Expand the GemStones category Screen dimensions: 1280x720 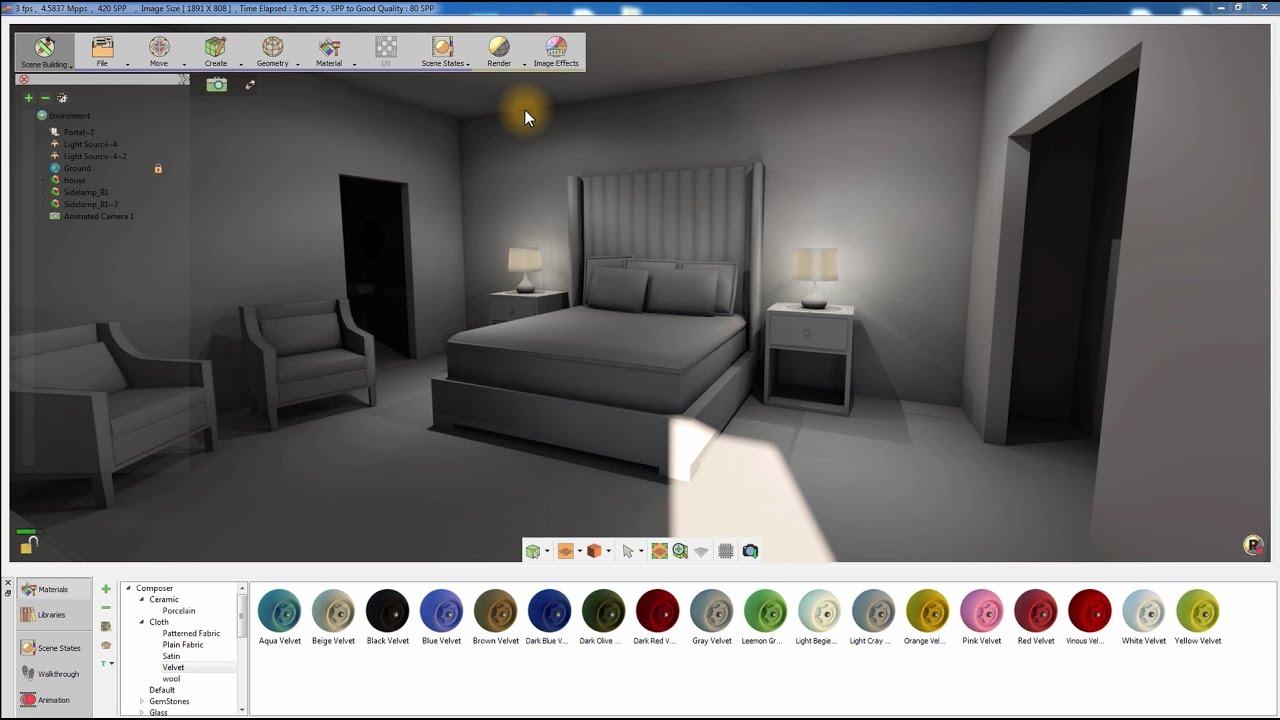[142, 701]
